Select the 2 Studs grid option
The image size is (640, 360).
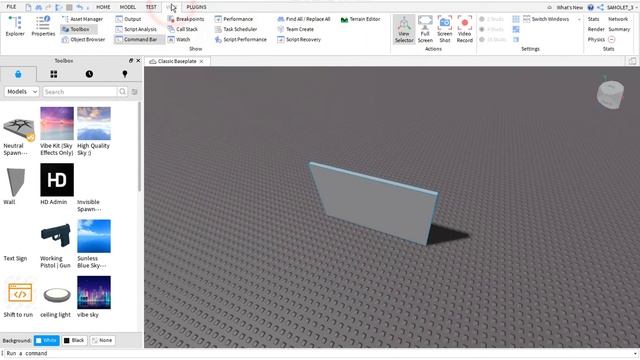492,19
